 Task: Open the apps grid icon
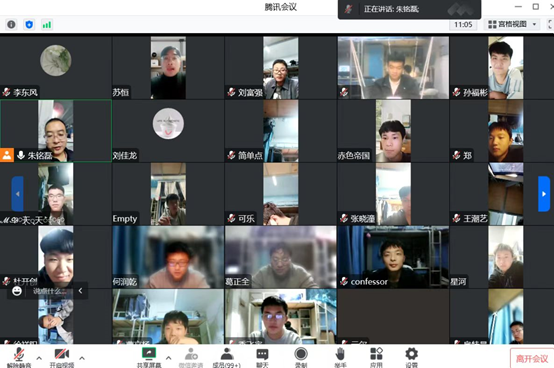tap(376, 357)
